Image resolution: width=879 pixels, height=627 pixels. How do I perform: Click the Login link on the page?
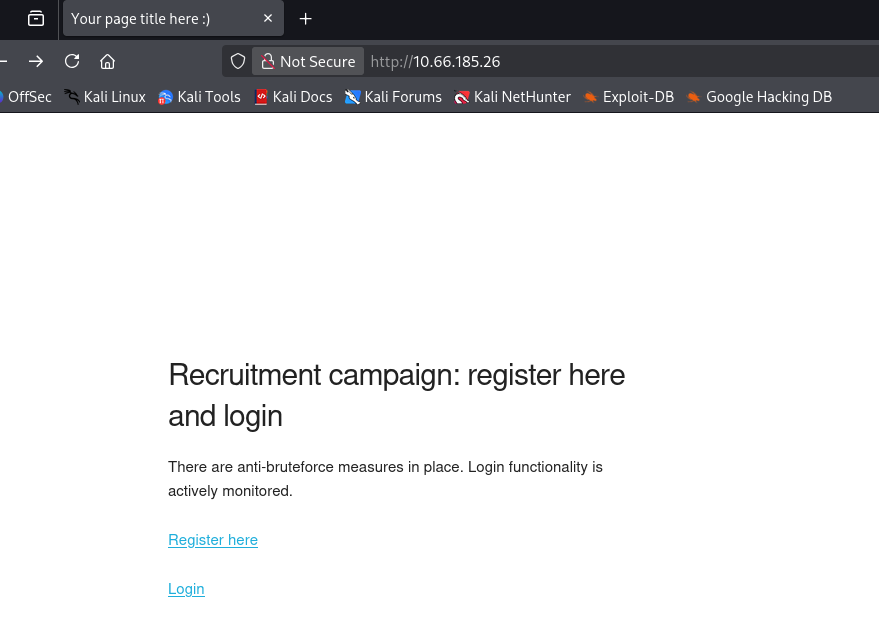click(x=186, y=589)
